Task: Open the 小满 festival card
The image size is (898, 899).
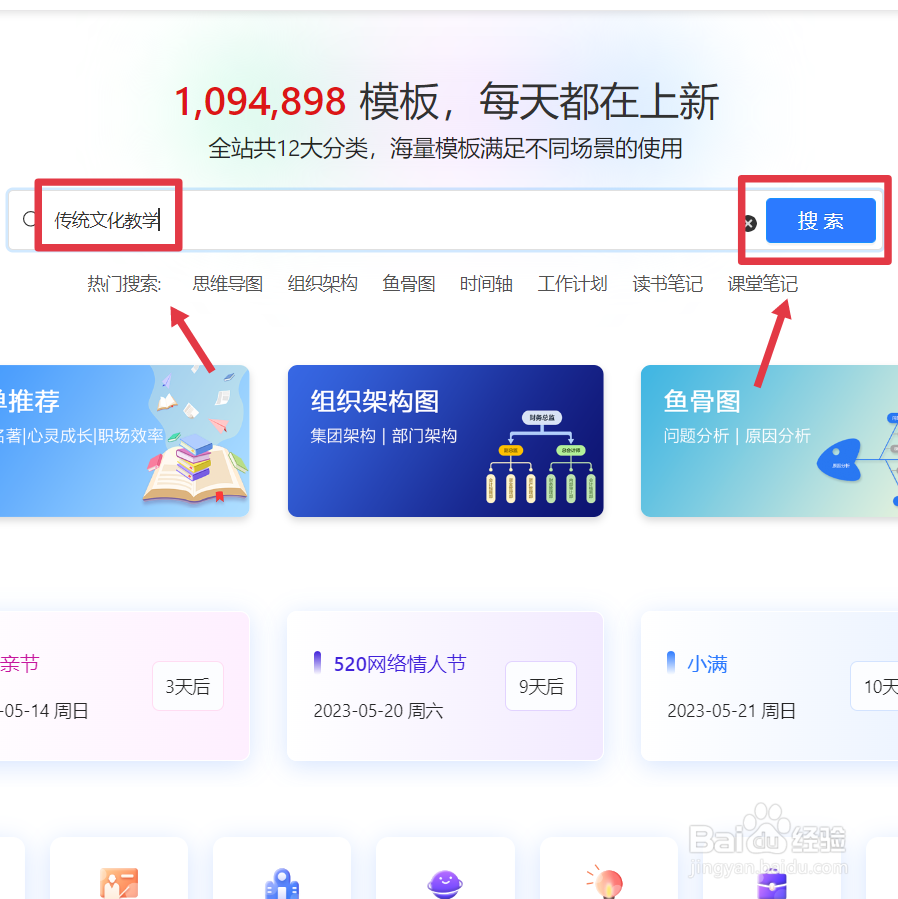Action: coord(770,686)
